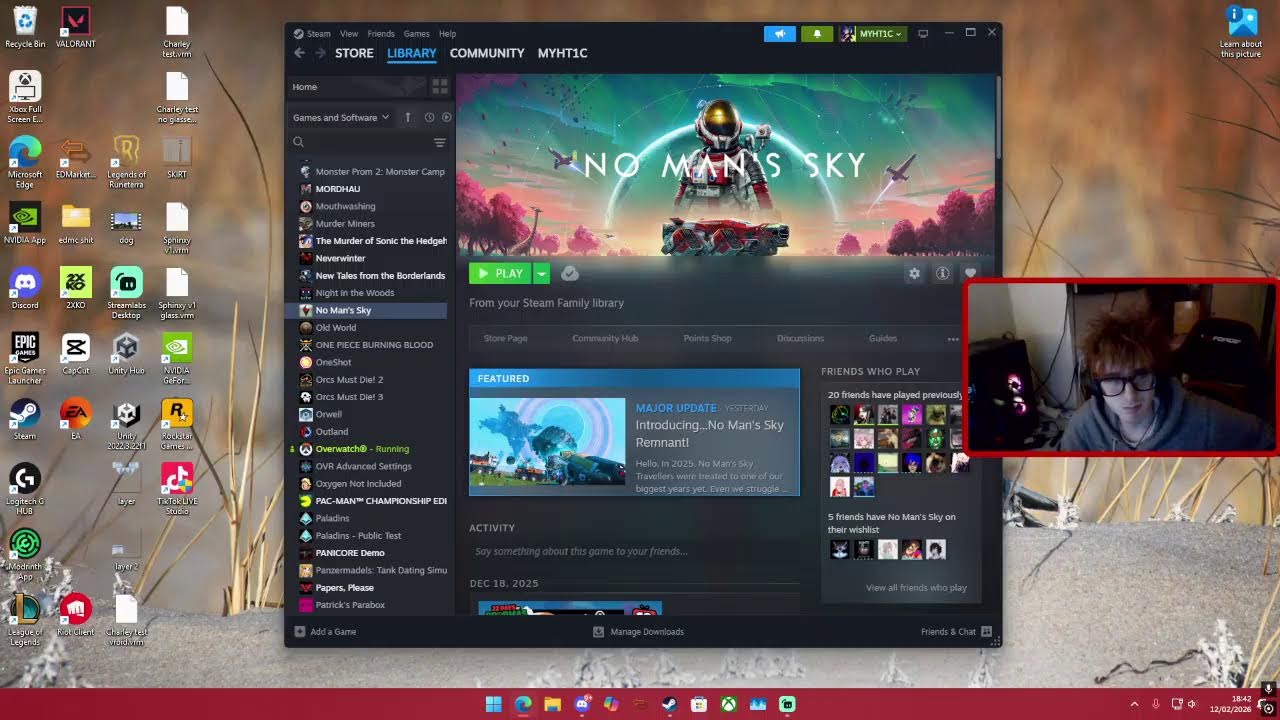Viewport: 1280px width, 720px height.
Task: Click the green PLAY button
Action: (500, 273)
